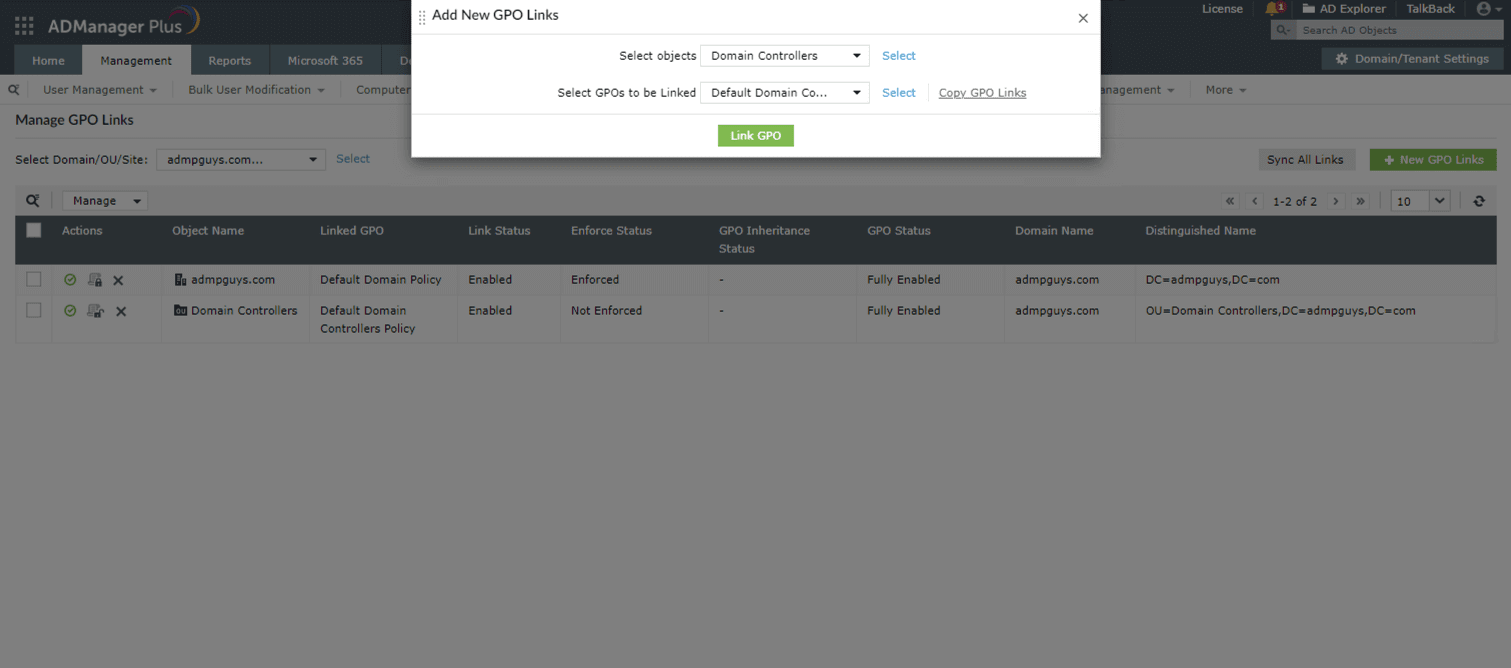Click the table search icon beside Manage
The image size is (1511, 668).
click(x=33, y=201)
